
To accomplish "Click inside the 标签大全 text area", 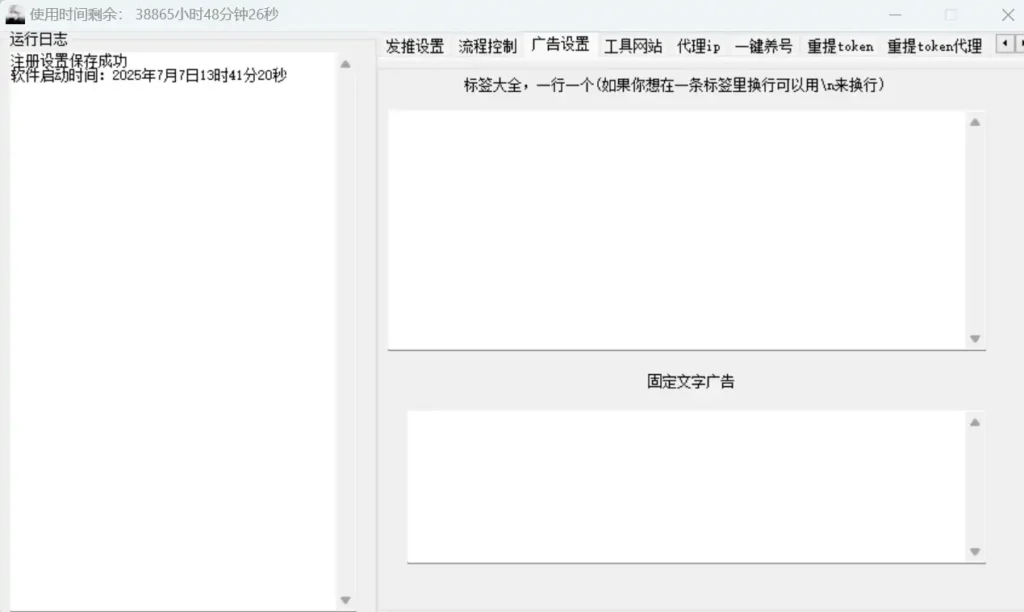I will (x=677, y=230).
